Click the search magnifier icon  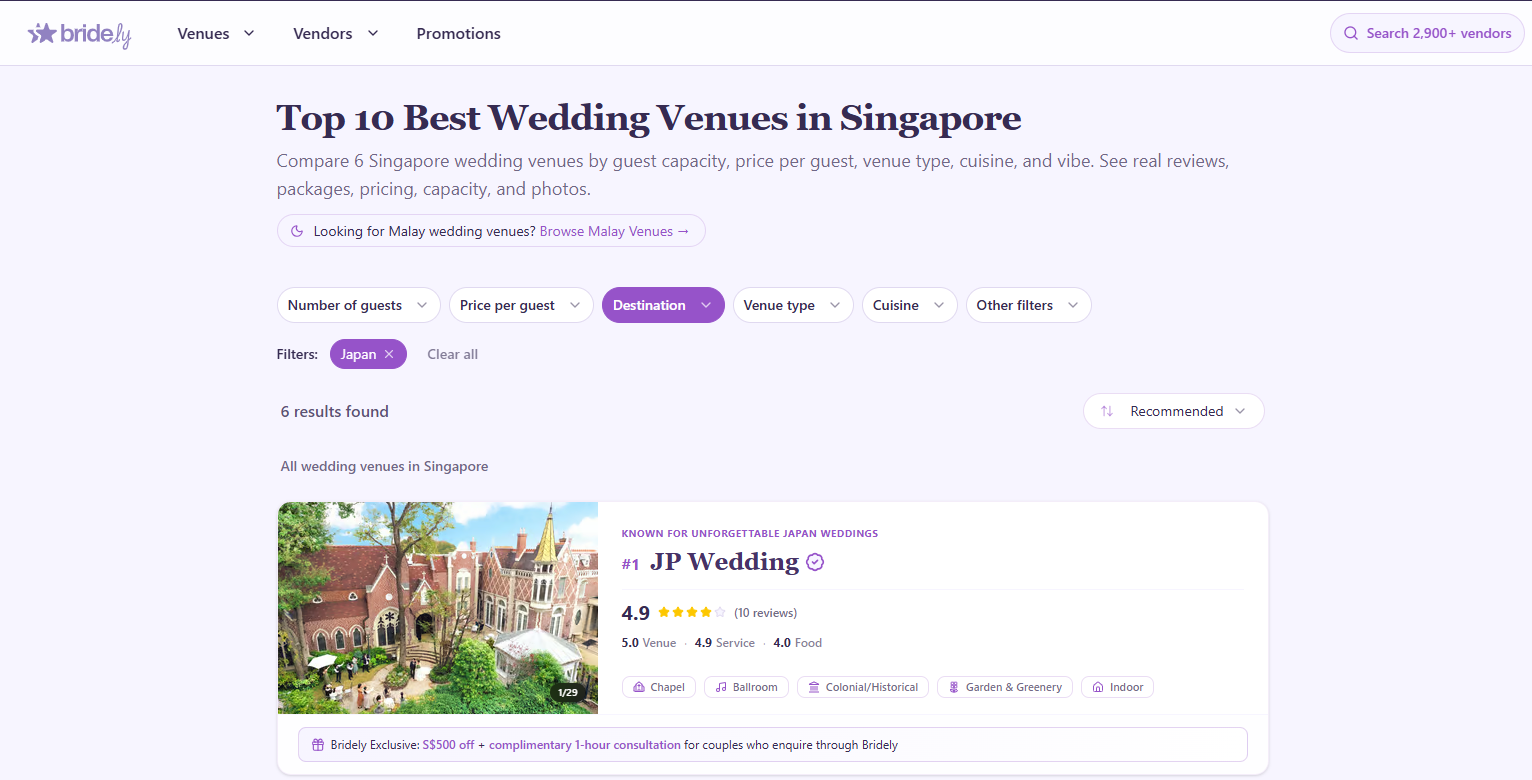tap(1351, 33)
